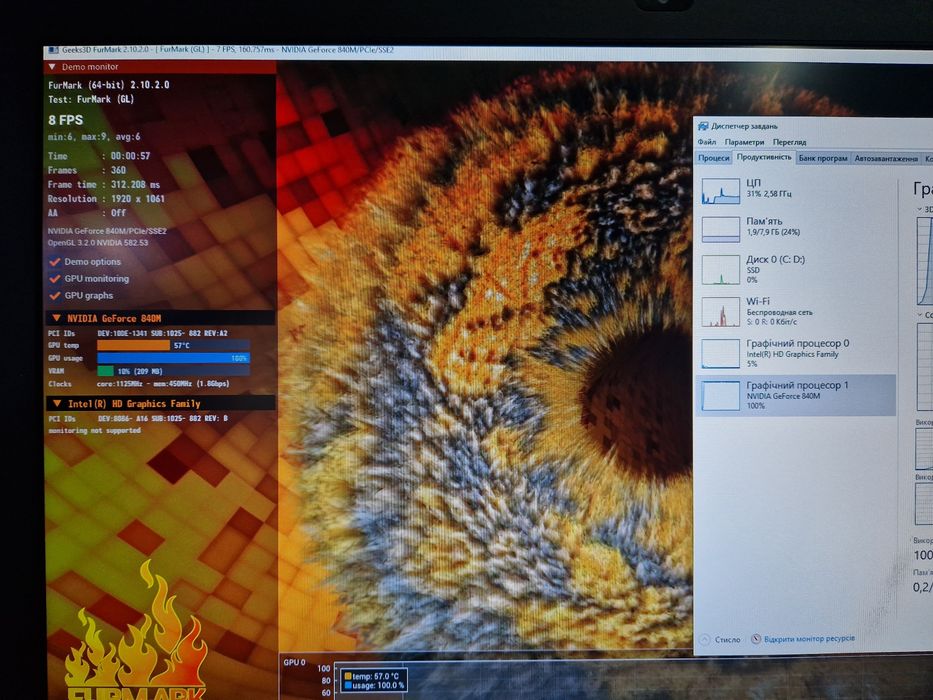Click the Frames 360 value
The image size is (933, 700).
point(118,170)
